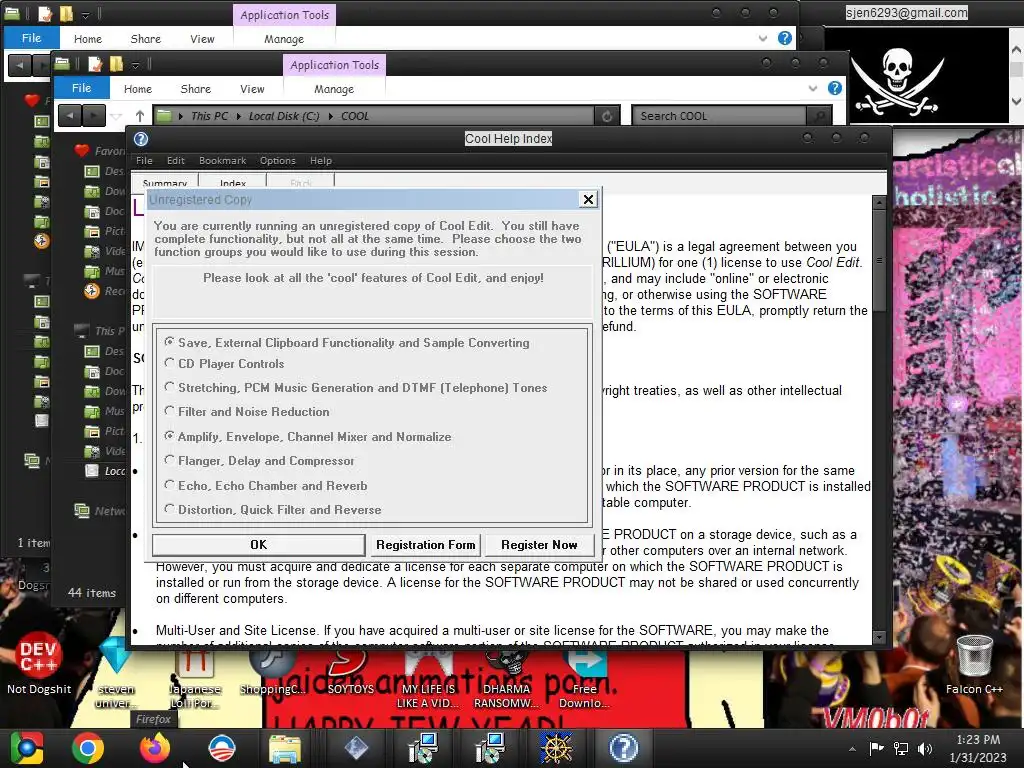Show hidden system tray icons arrow

tap(852, 748)
